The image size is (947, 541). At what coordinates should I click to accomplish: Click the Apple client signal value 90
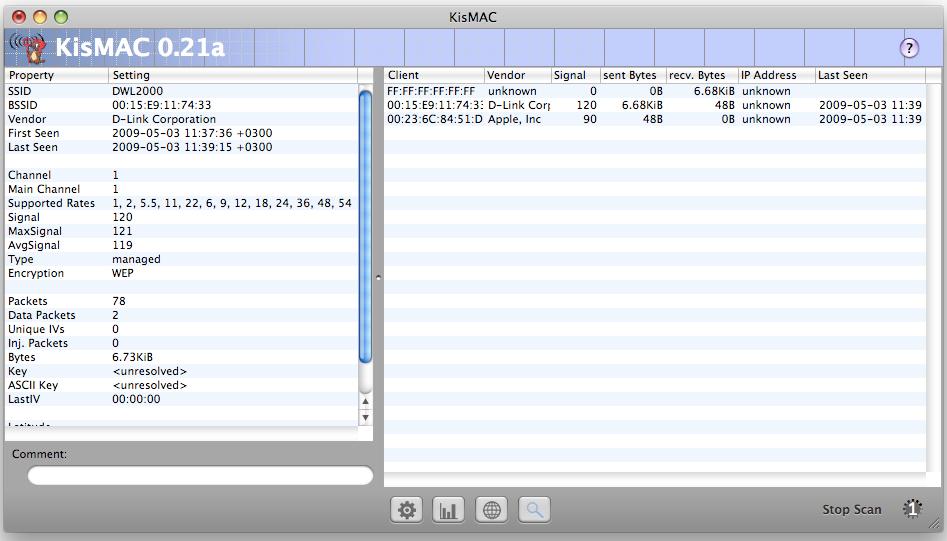[x=589, y=119]
